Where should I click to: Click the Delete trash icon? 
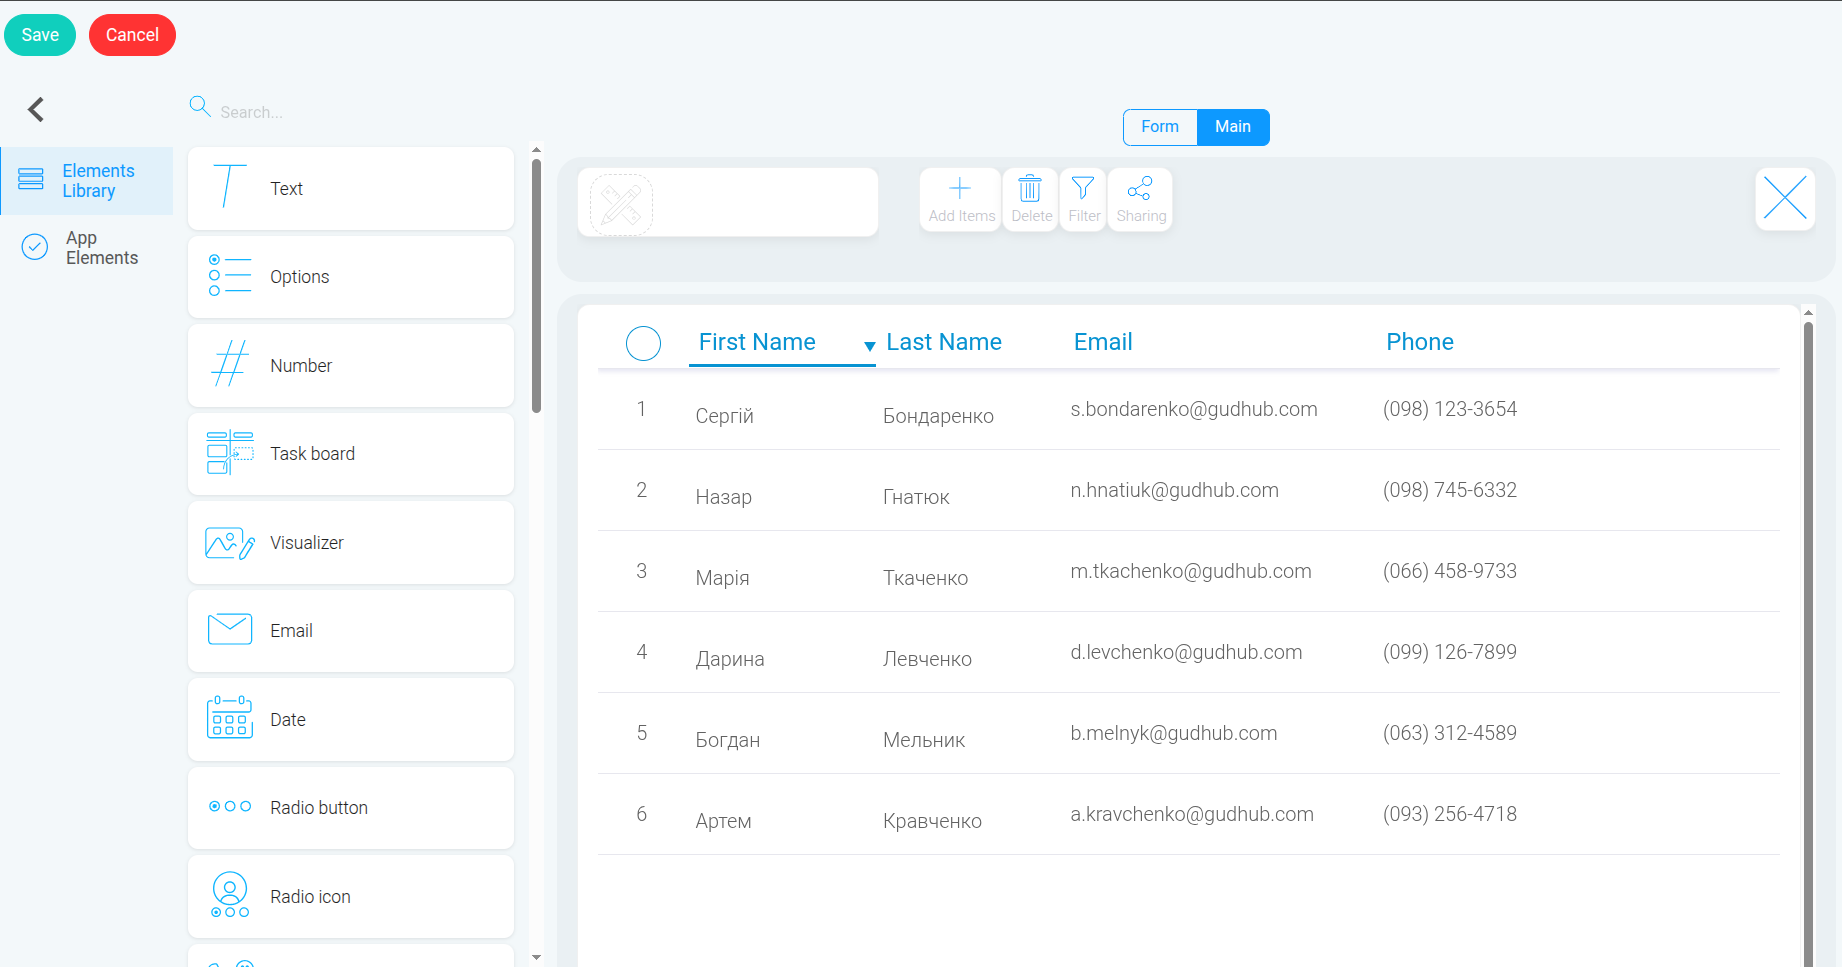tap(1030, 188)
